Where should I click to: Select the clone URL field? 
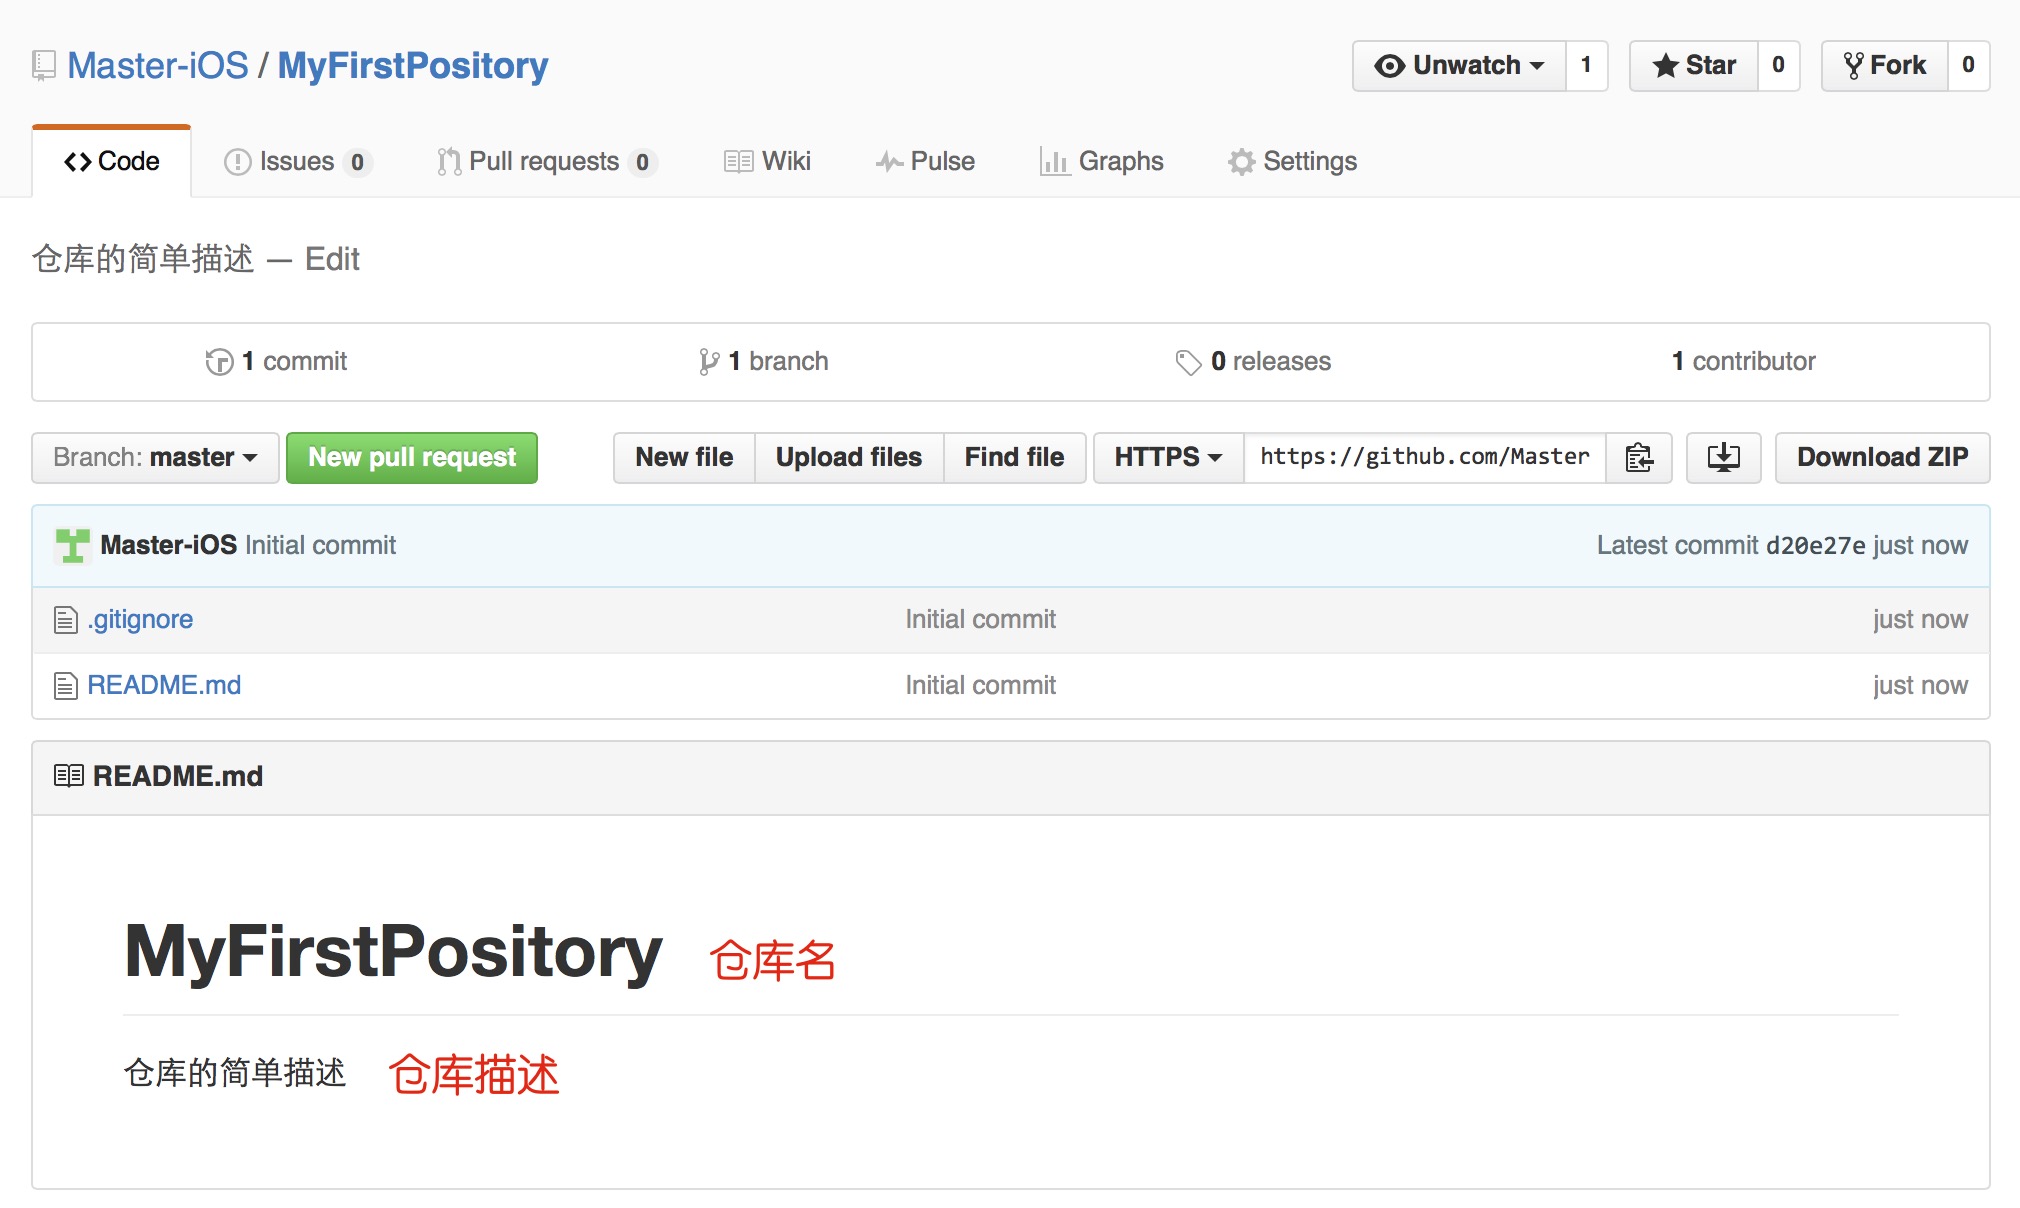coord(1425,458)
